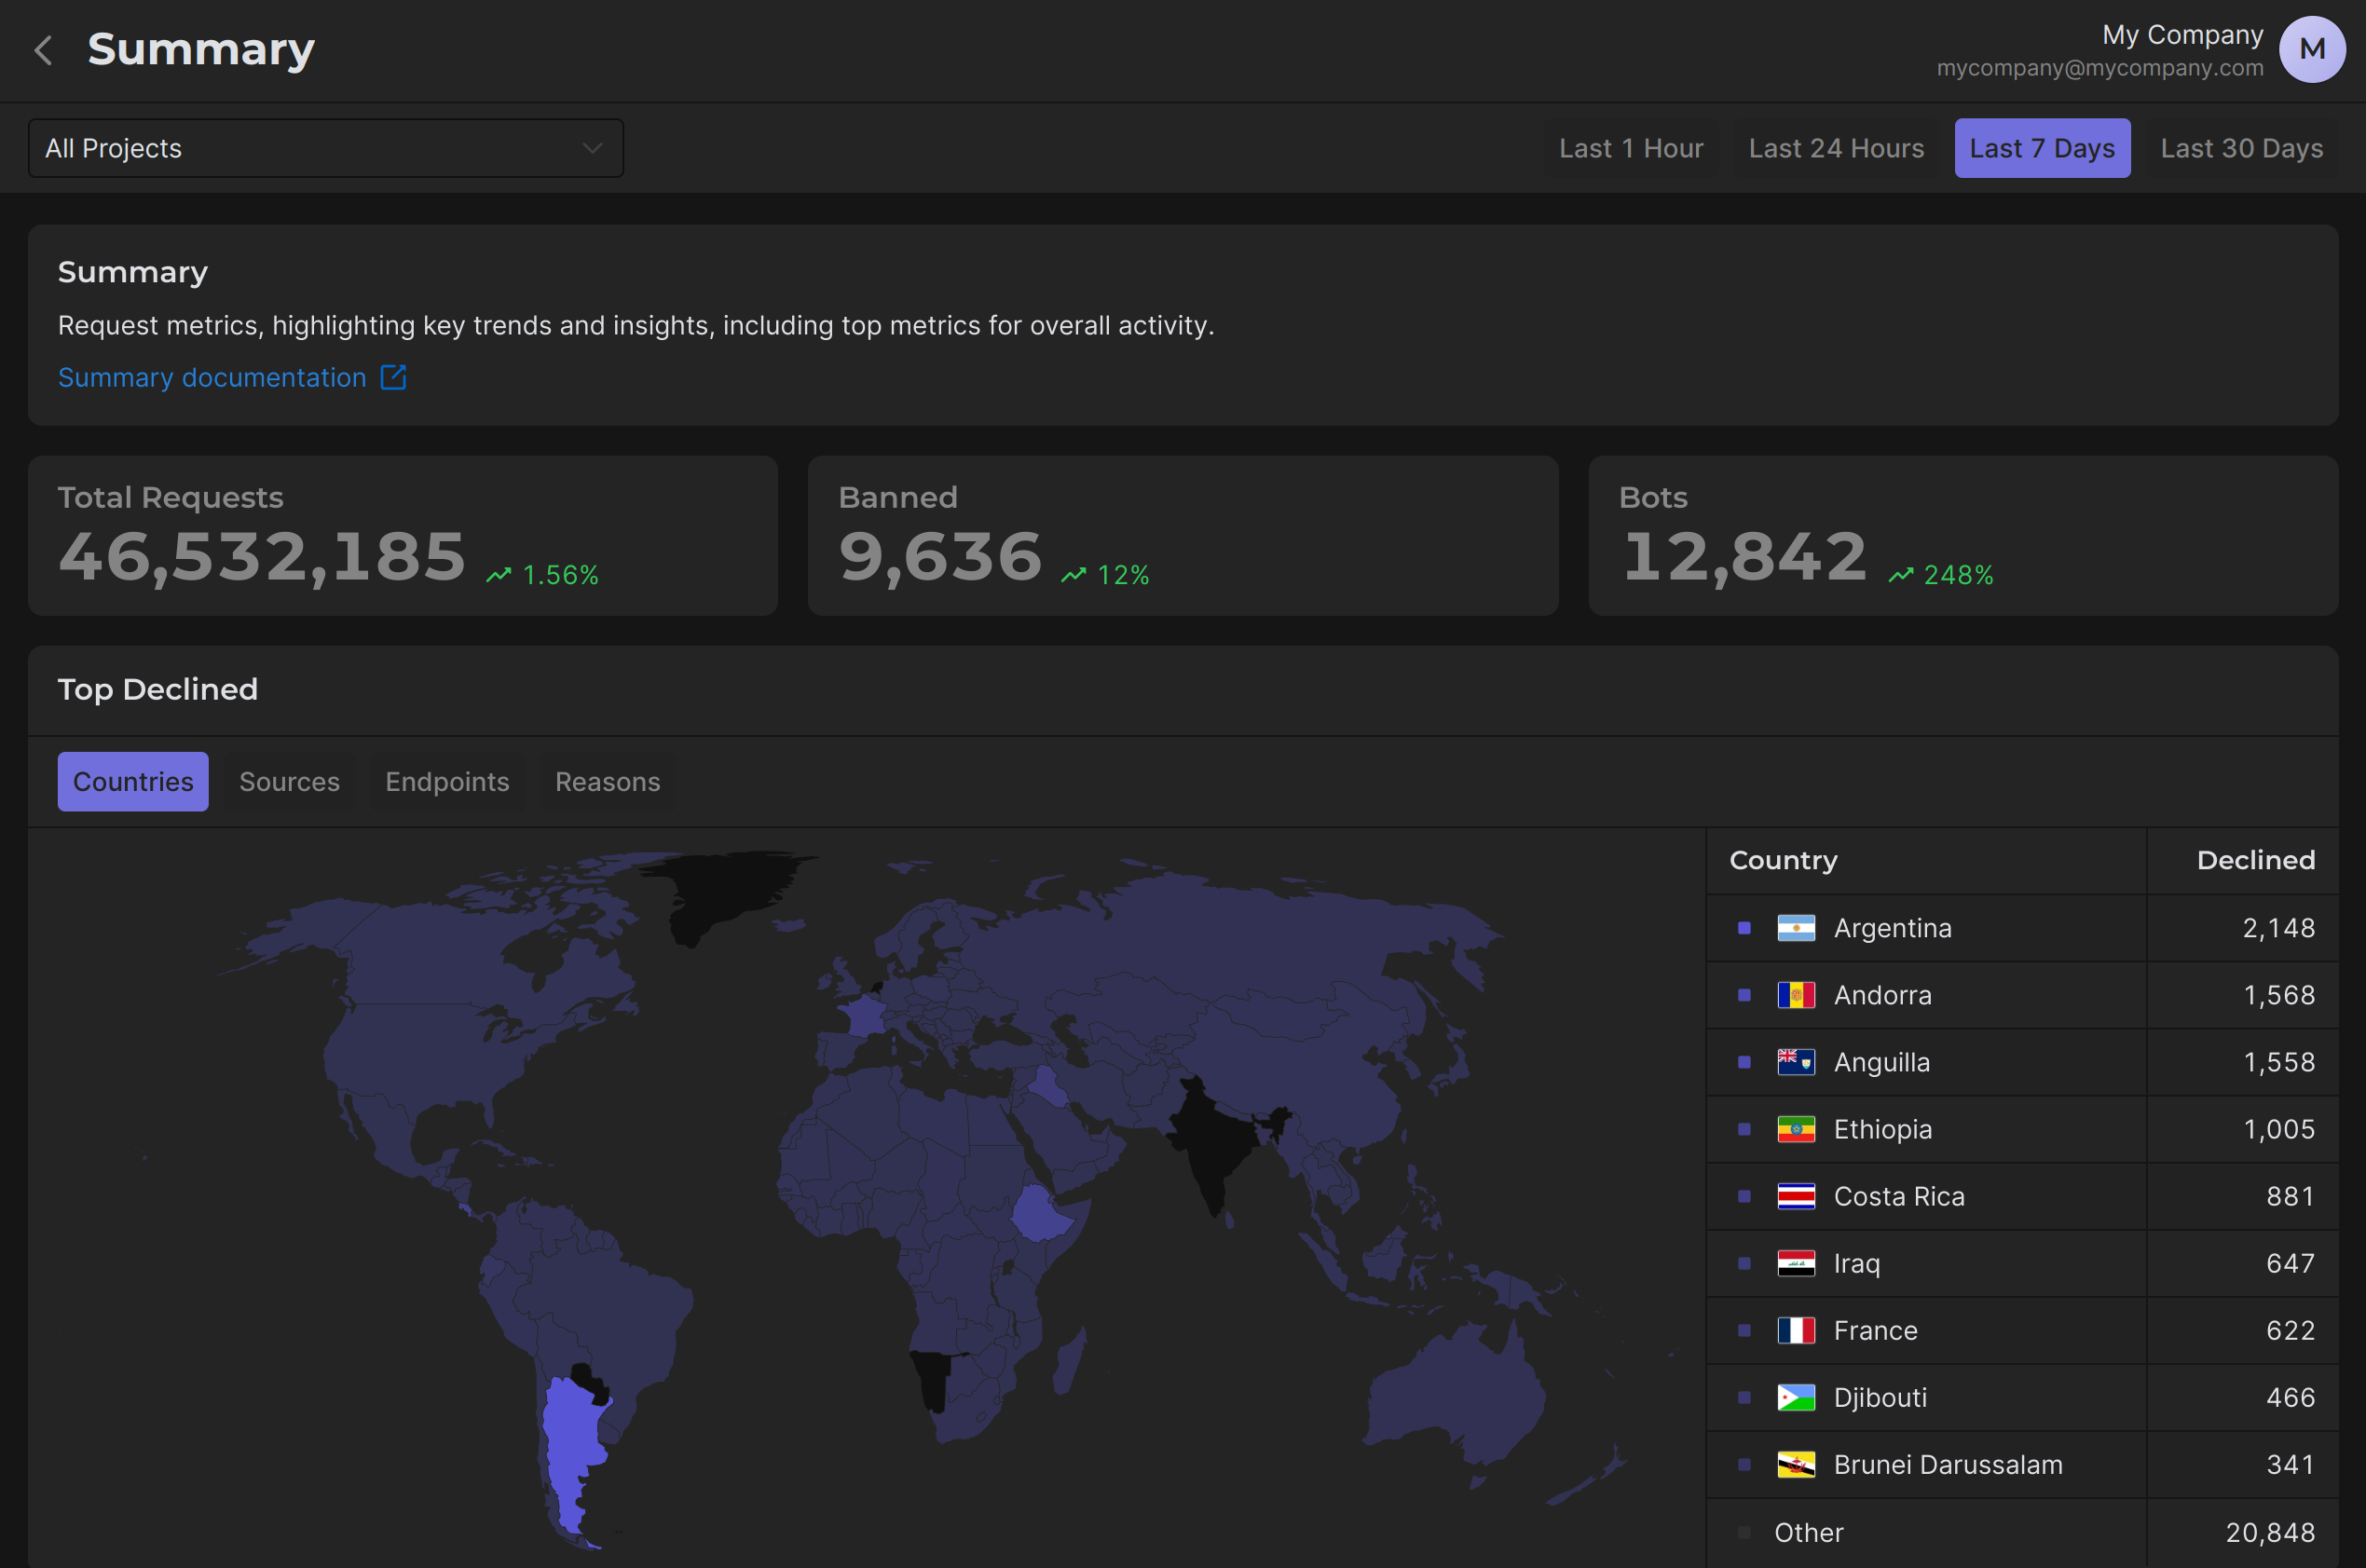Switch to the Reasons tab
The width and height of the screenshot is (2366, 1568).
(607, 781)
